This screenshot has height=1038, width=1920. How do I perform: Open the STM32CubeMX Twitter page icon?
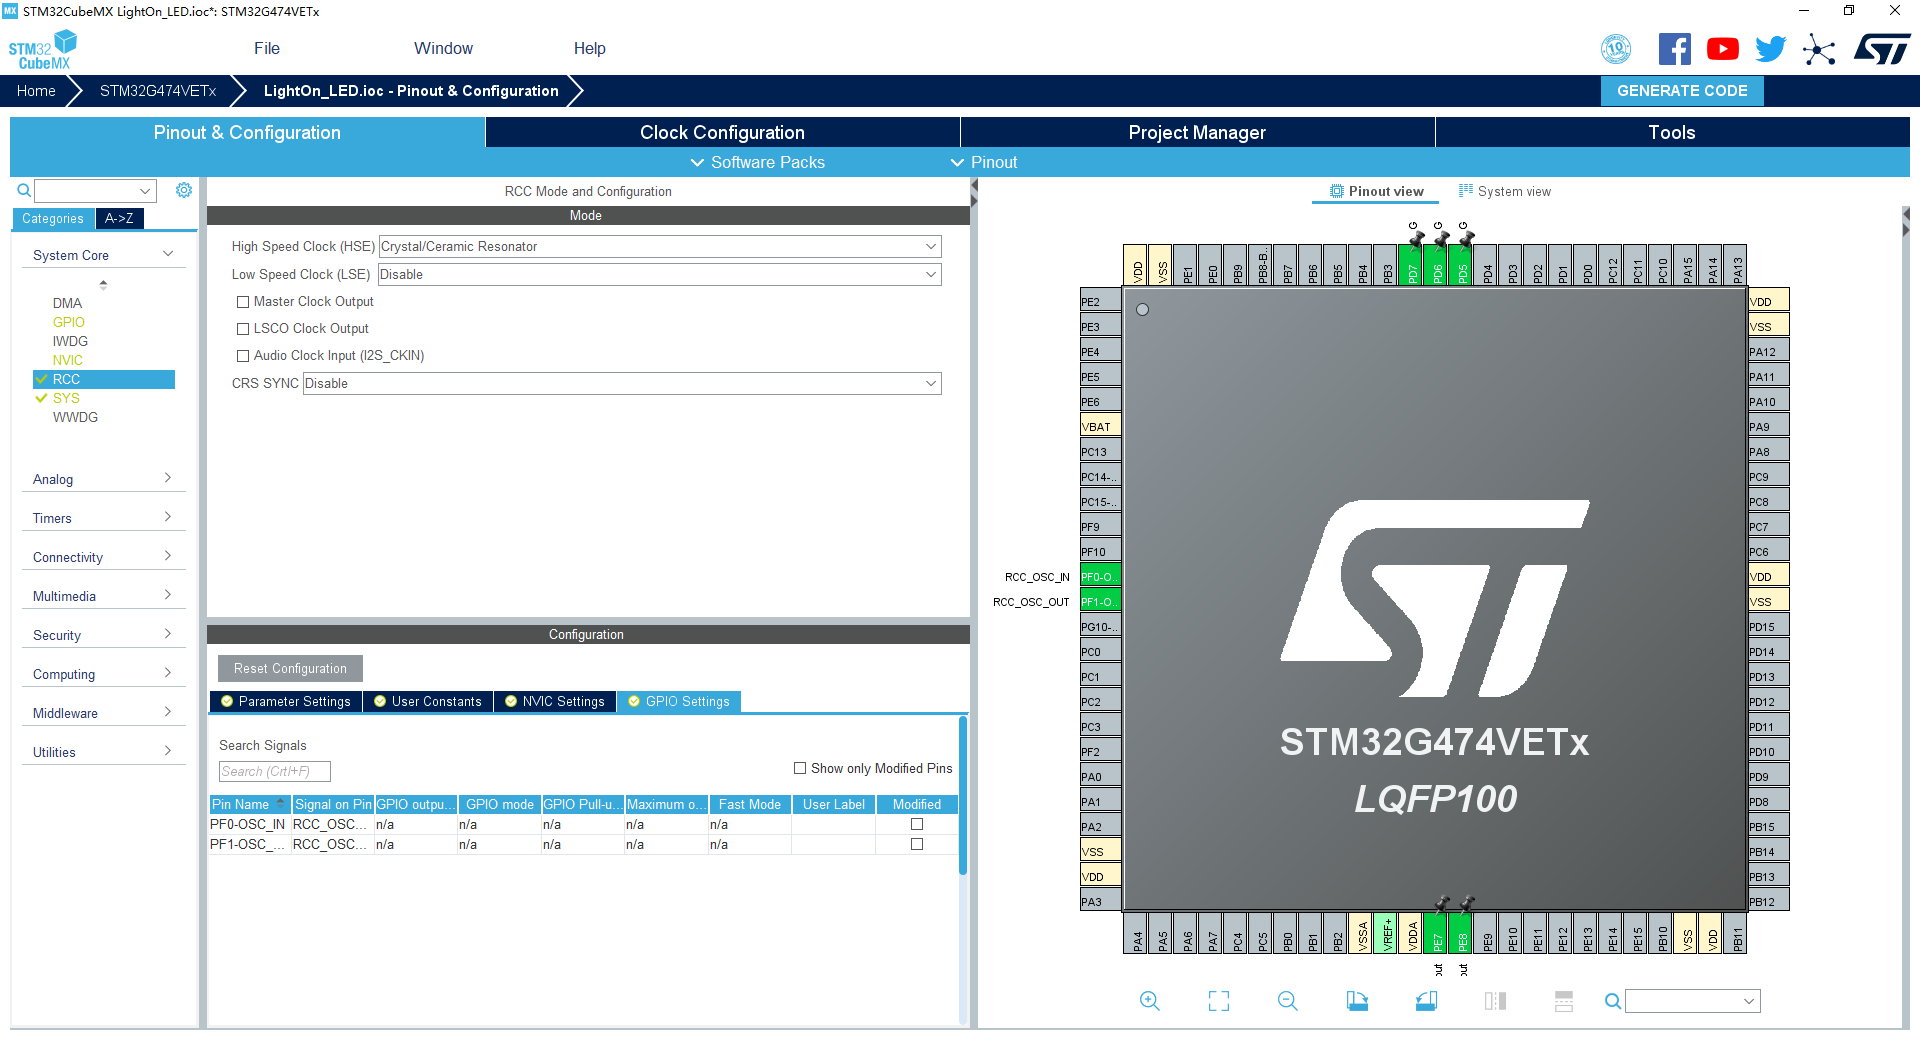(1770, 48)
